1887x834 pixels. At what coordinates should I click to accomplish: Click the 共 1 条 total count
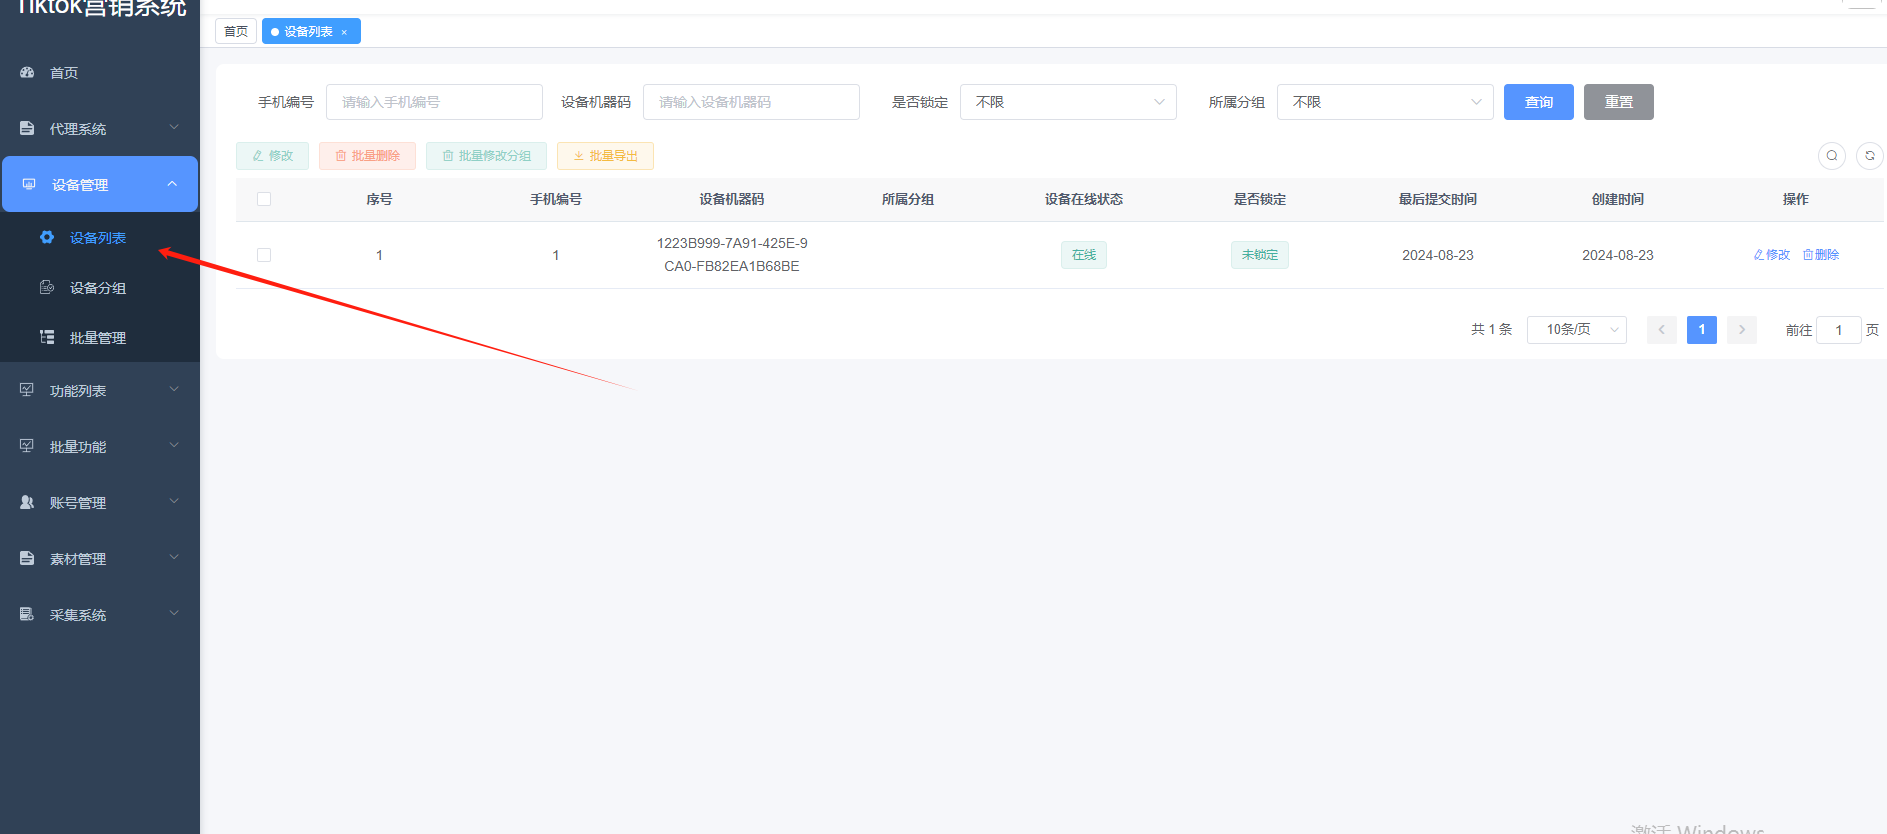point(1491,329)
